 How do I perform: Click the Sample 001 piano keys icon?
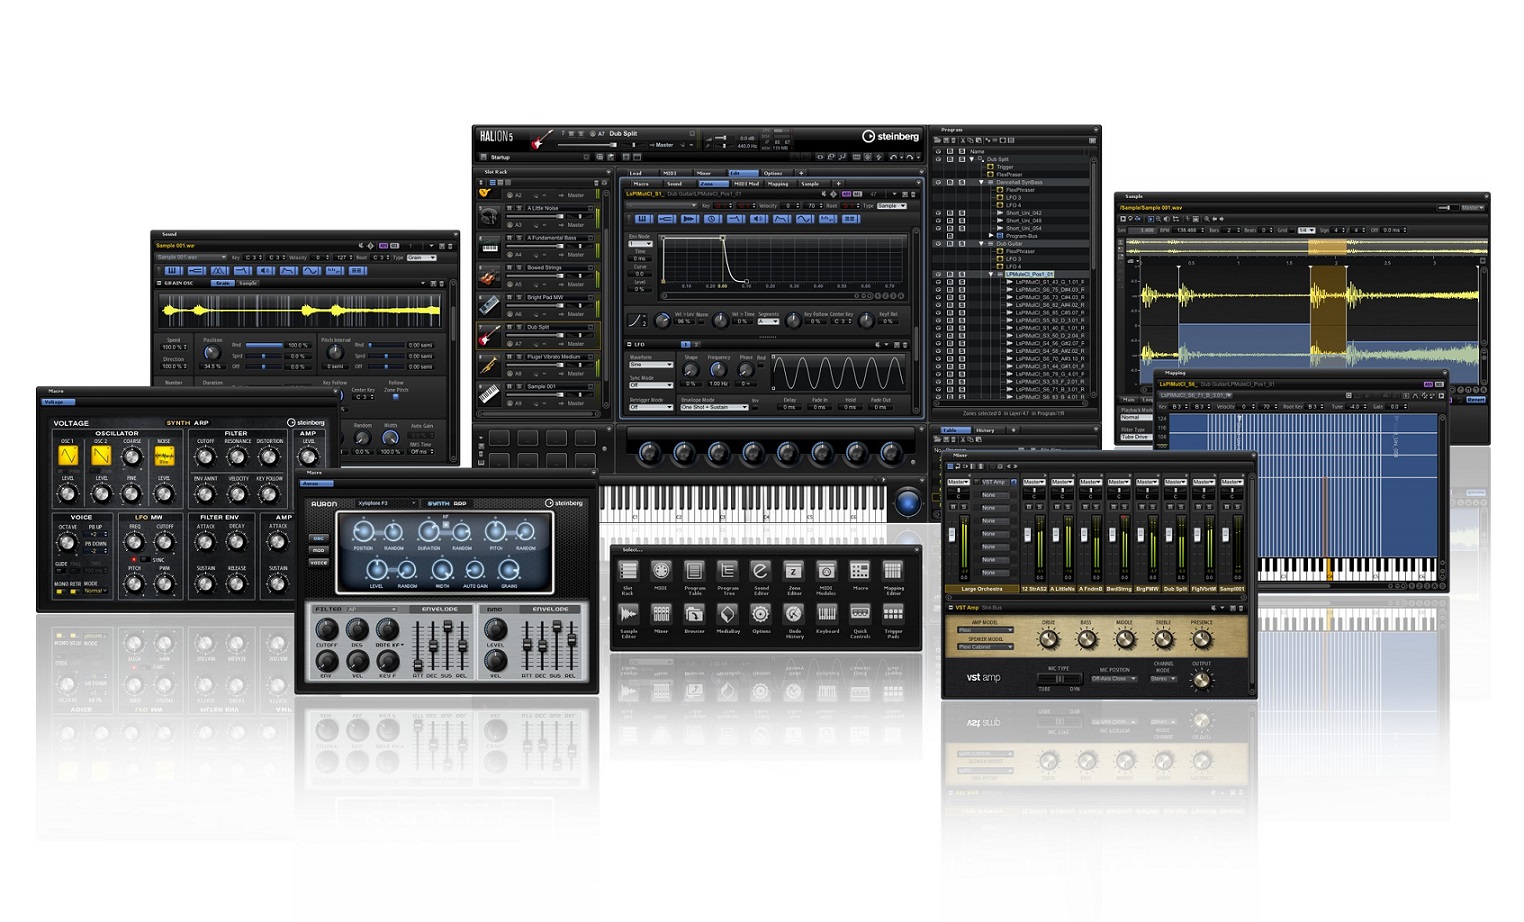coord(489,395)
